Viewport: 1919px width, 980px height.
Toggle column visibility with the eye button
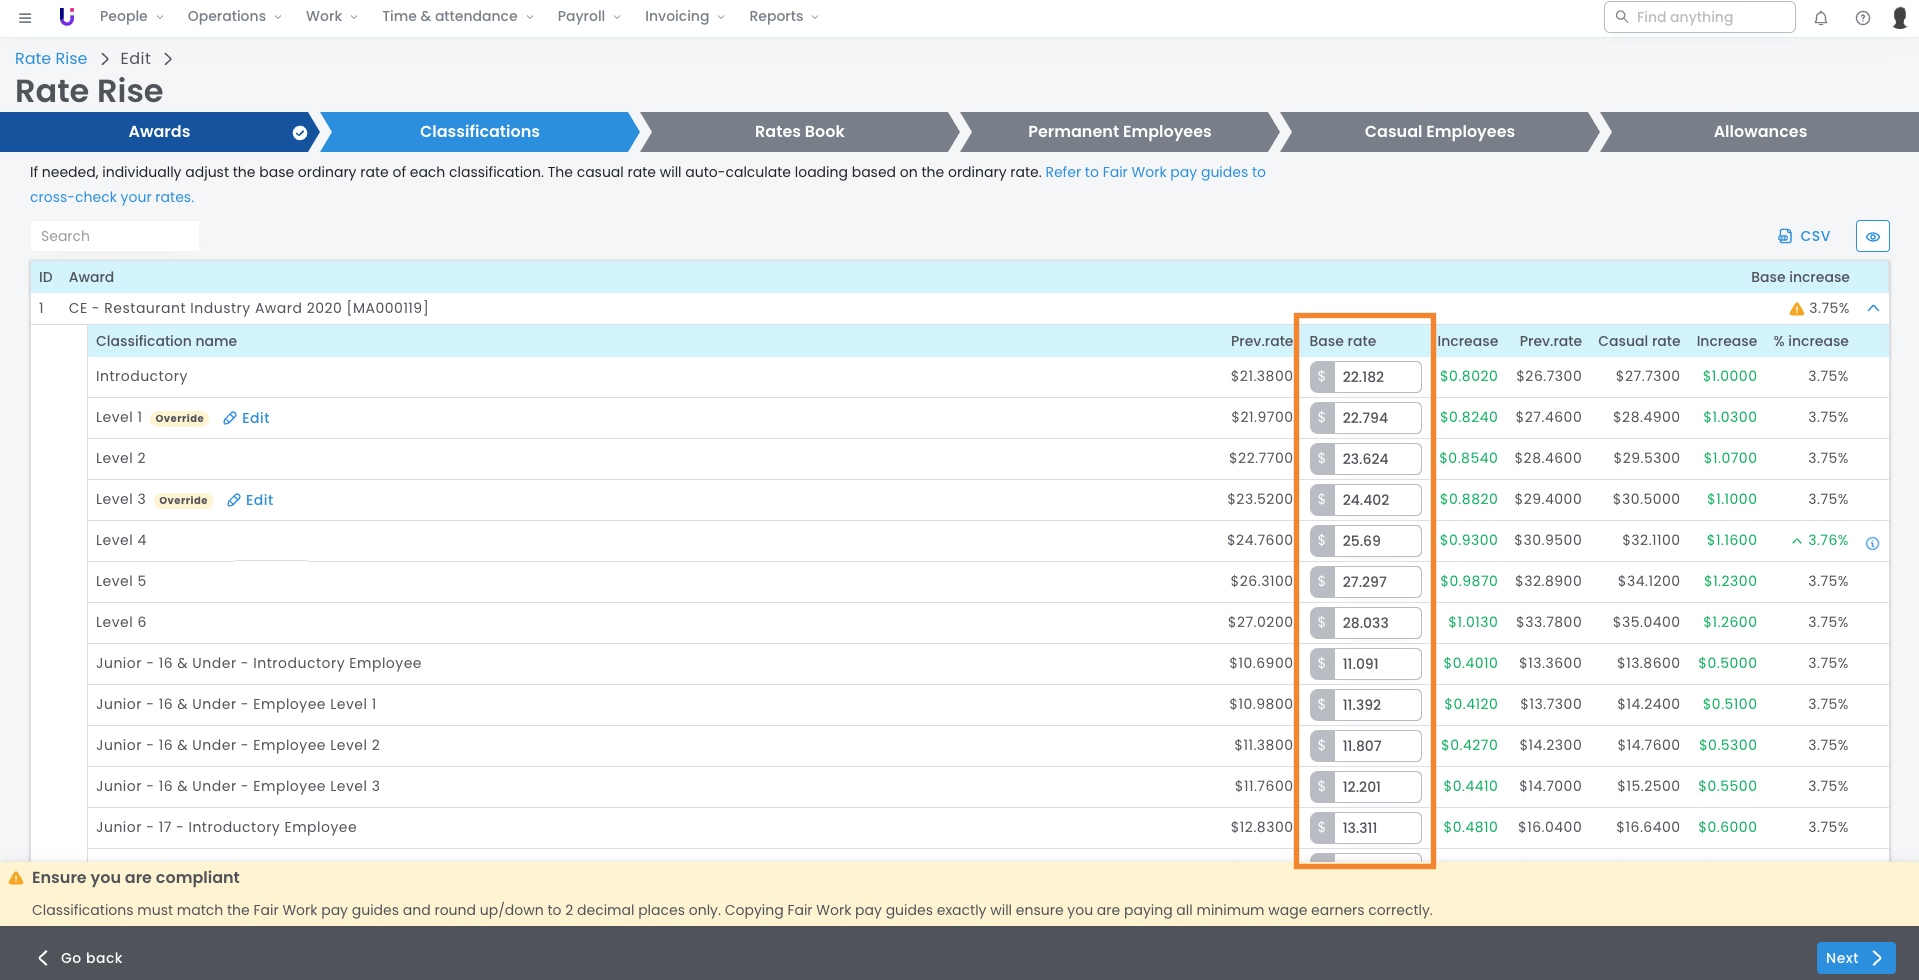[x=1872, y=236]
